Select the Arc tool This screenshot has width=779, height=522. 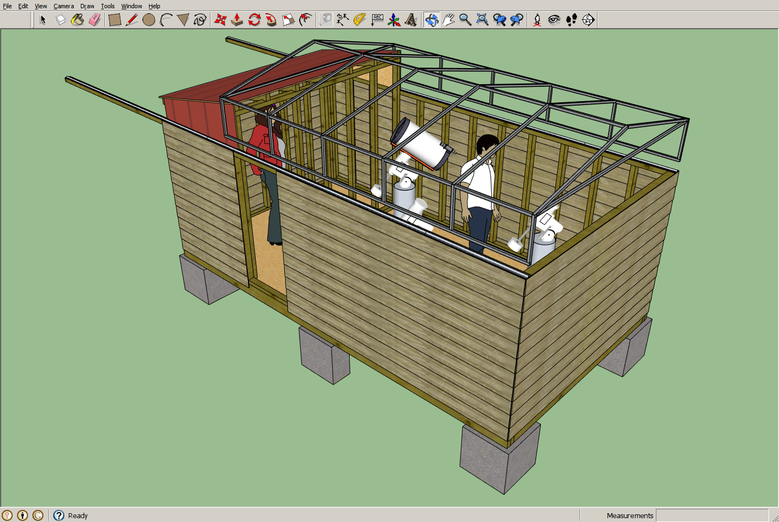coord(166,20)
